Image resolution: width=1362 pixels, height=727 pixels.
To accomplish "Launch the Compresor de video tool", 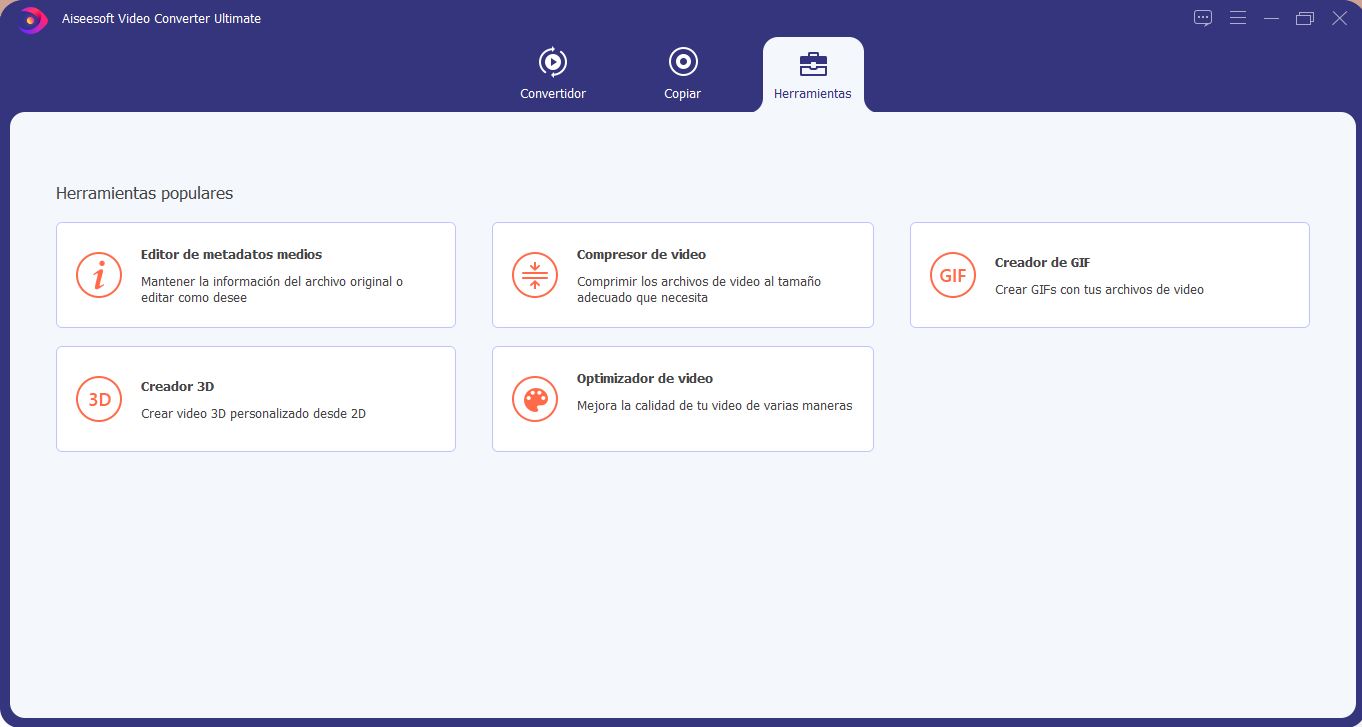I will pyautogui.click(x=641, y=255).
